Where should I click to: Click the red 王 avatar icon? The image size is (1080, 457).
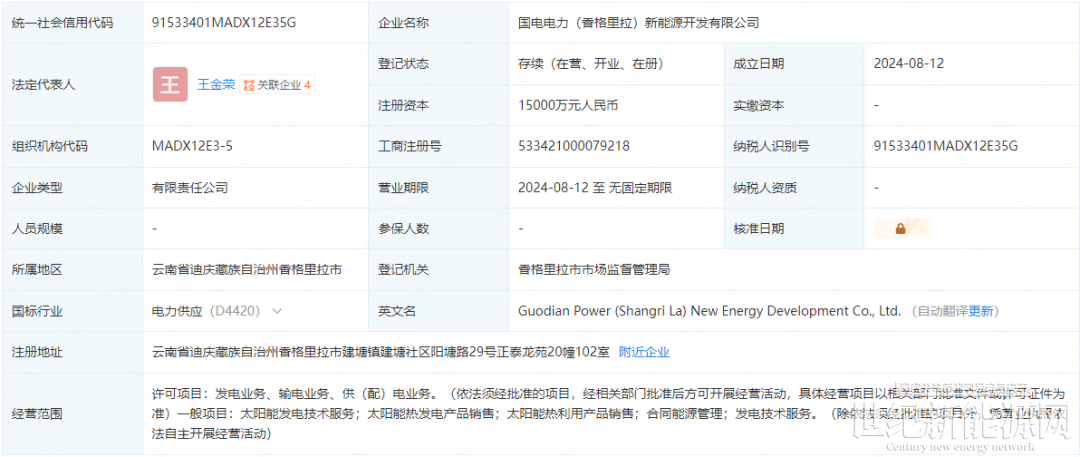(x=170, y=85)
